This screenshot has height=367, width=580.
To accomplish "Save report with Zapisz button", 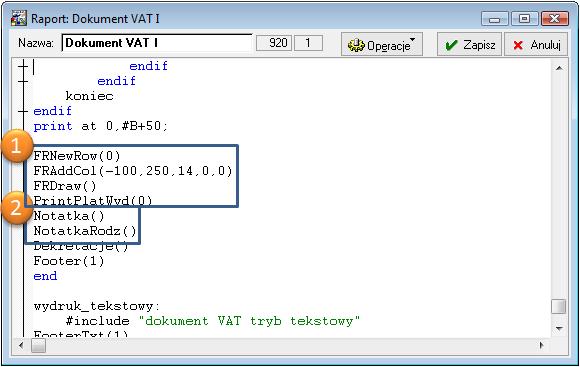I will point(469,44).
